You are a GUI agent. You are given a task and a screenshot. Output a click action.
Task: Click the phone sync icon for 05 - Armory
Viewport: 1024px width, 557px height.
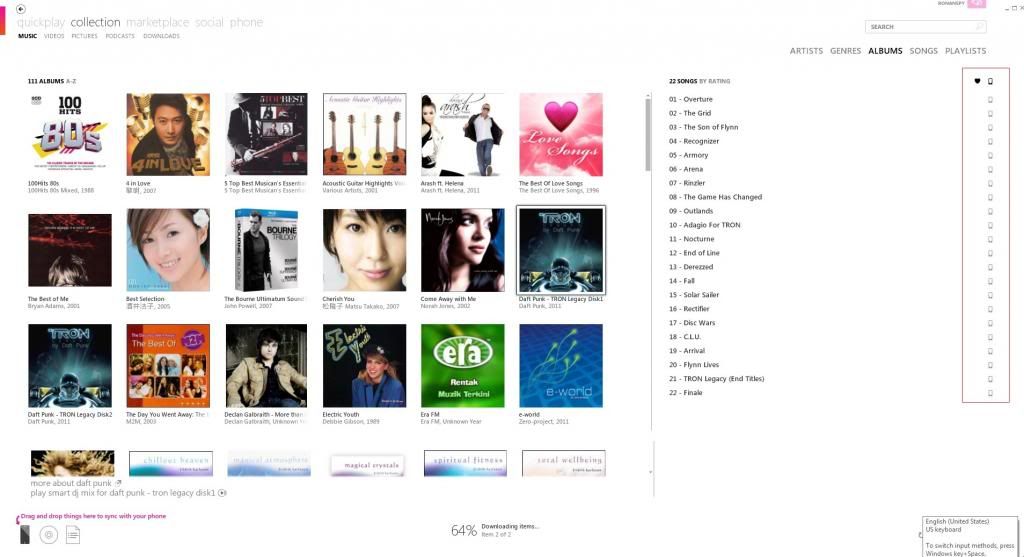point(990,155)
